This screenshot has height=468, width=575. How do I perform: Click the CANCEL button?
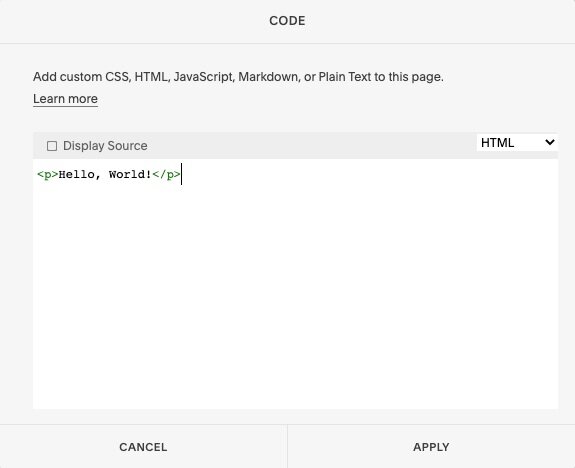point(143,447)
